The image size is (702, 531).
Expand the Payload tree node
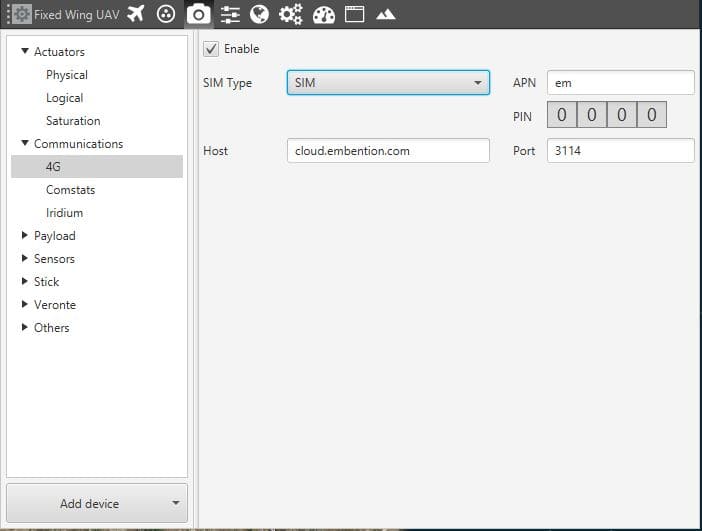(x=25, y=235)
